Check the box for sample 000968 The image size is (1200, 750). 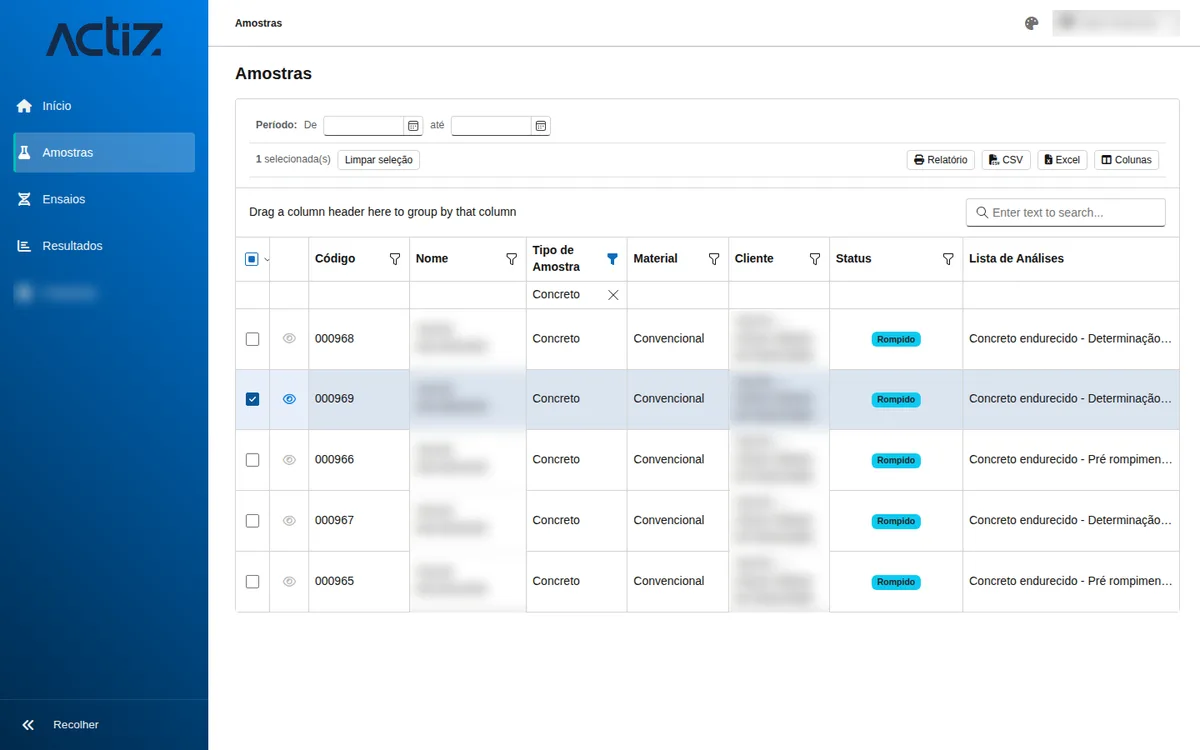[x=252, y=339]
